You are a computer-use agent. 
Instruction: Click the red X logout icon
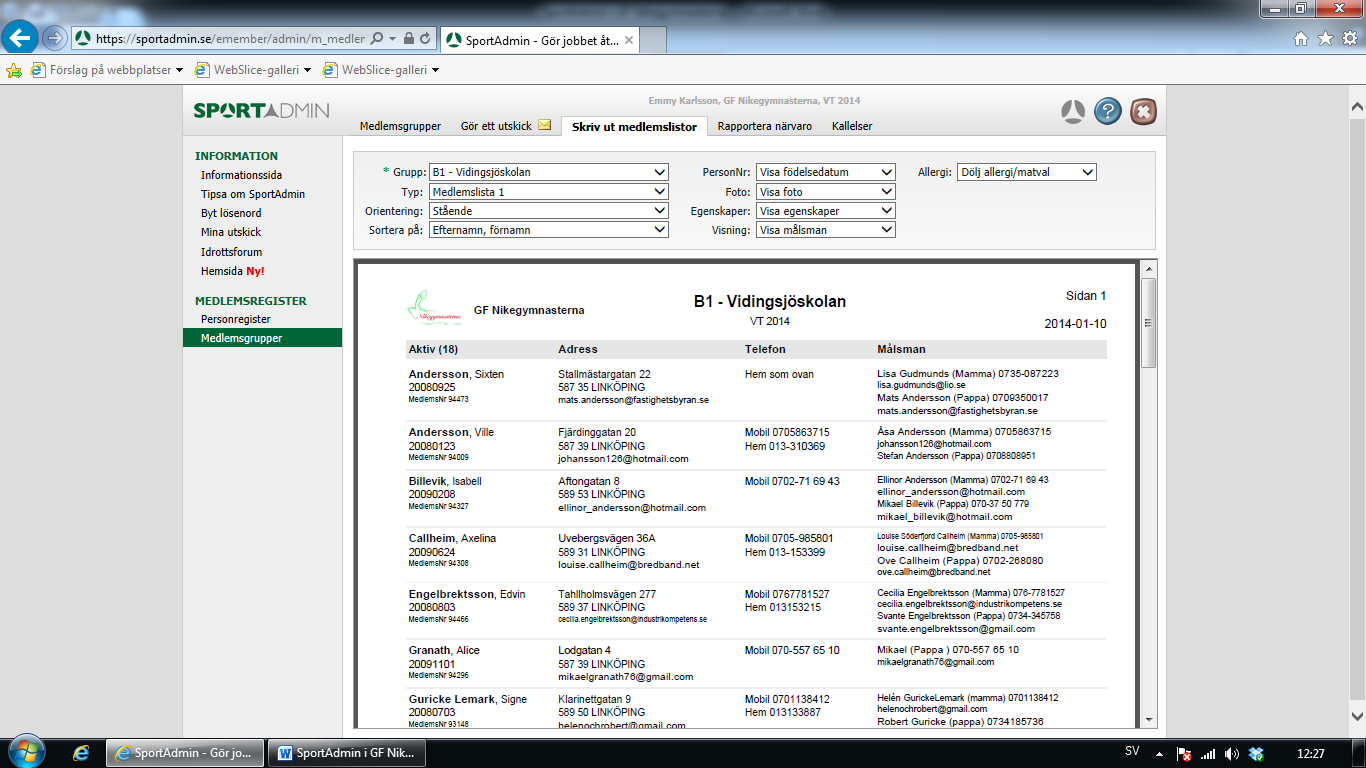[x=1143, y=111]
